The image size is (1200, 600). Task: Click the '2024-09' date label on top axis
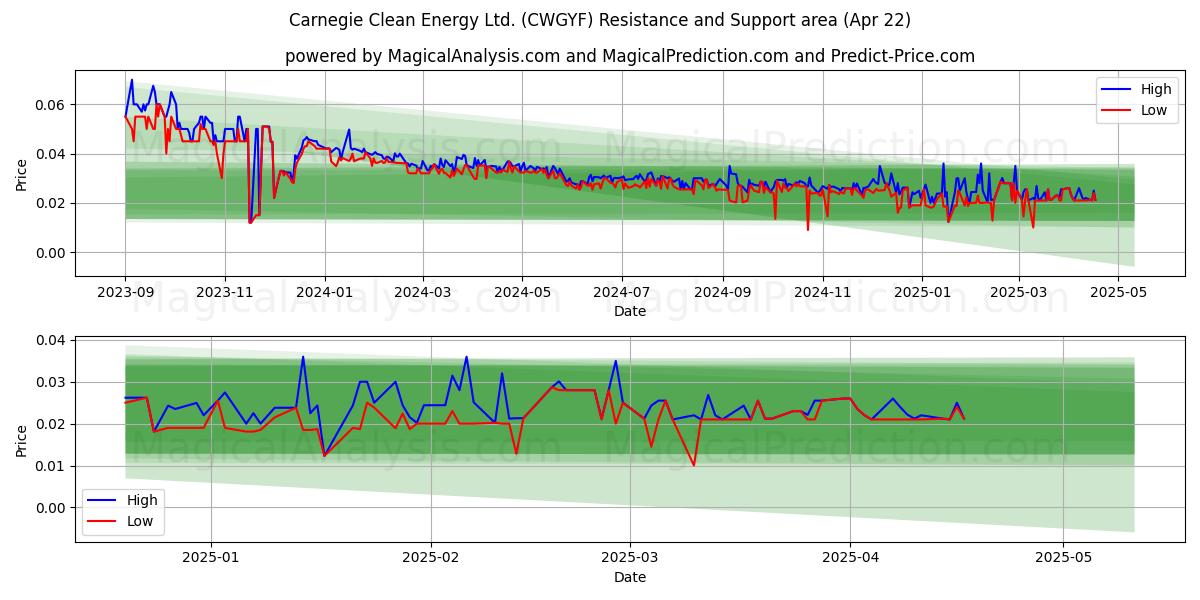click(724, 293)
